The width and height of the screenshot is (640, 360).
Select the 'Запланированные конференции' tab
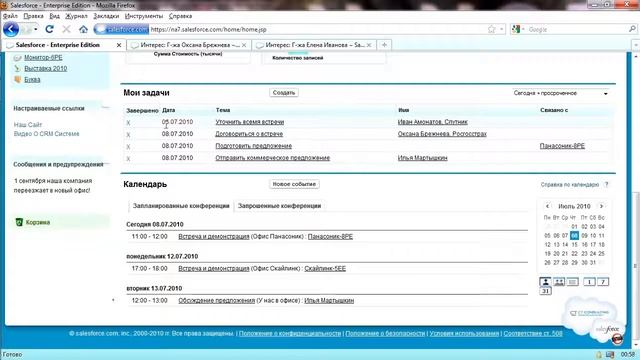point(181,206)
